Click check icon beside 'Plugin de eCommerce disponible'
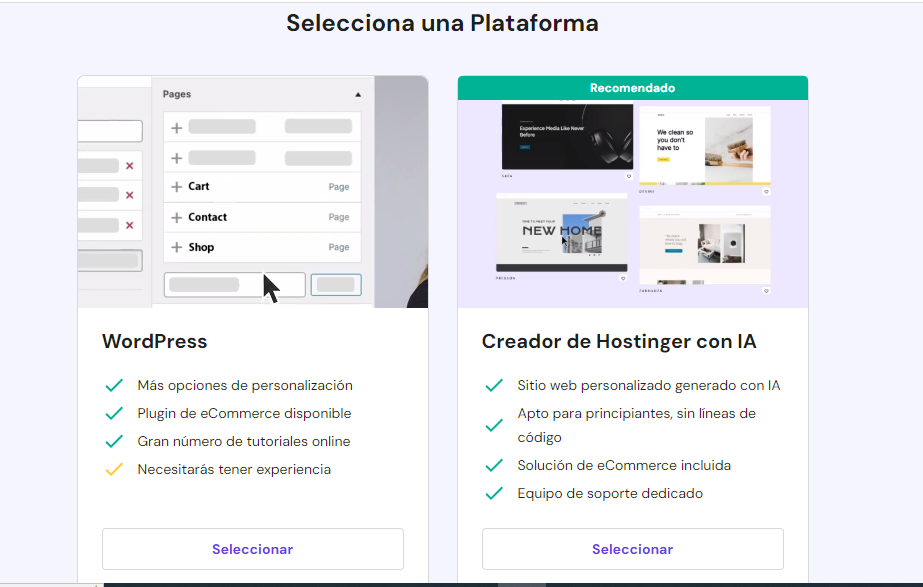Viewport: 923px width, 587px height. coord(114,413)
